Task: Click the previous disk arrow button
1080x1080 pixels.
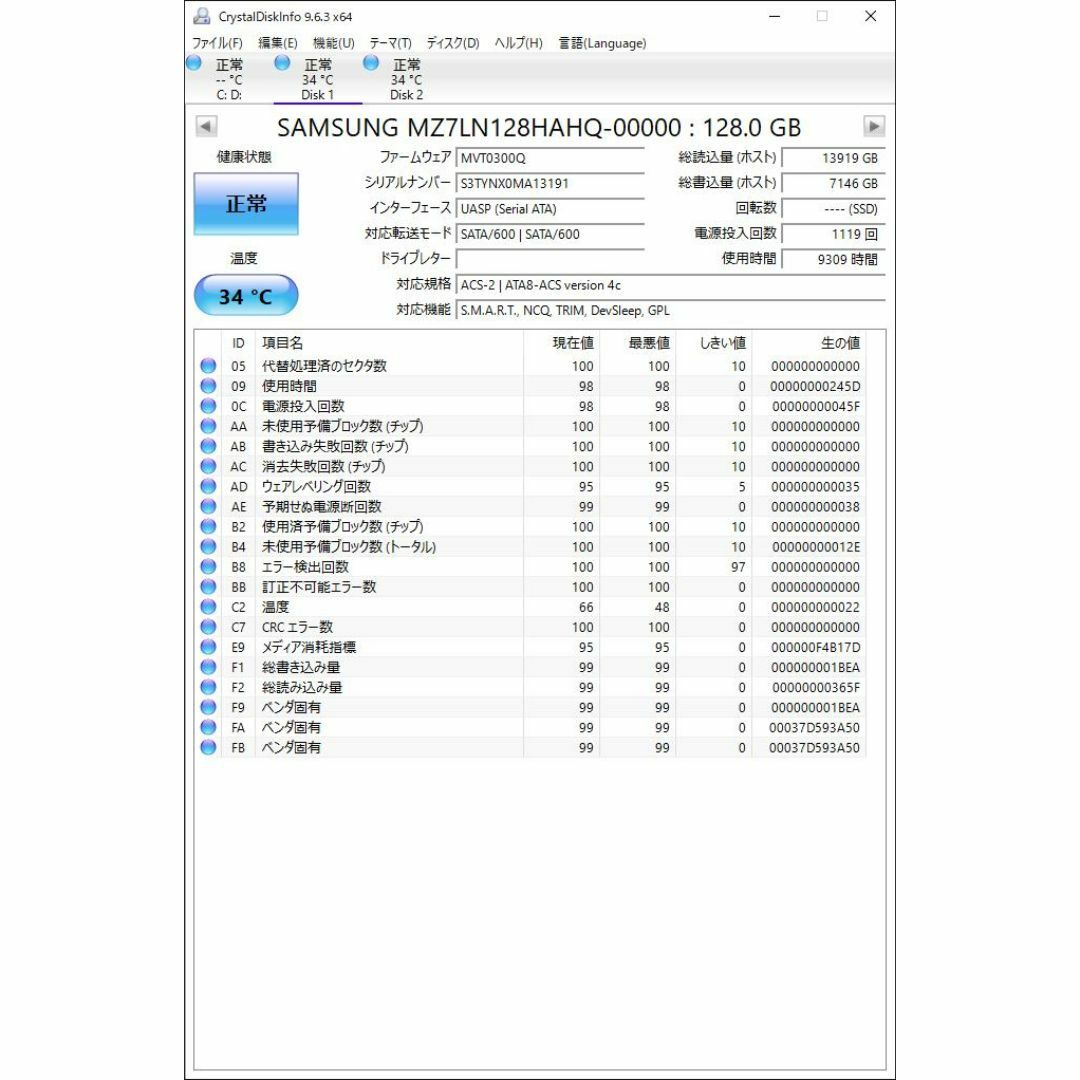Action: coord(206,126)
